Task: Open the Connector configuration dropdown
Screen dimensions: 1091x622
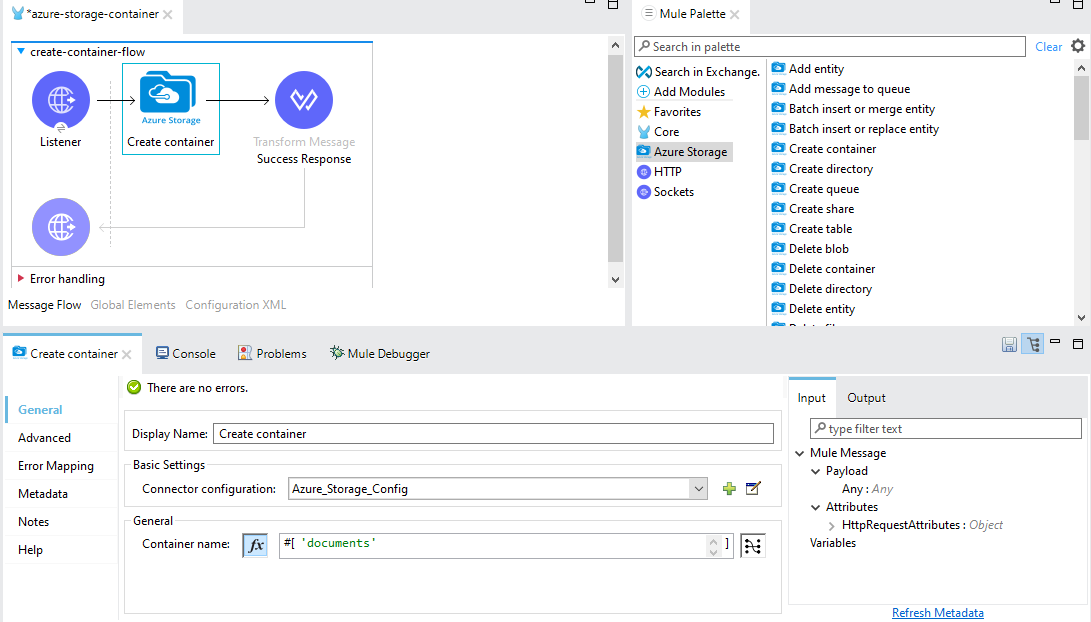Action: click(698, 489)
